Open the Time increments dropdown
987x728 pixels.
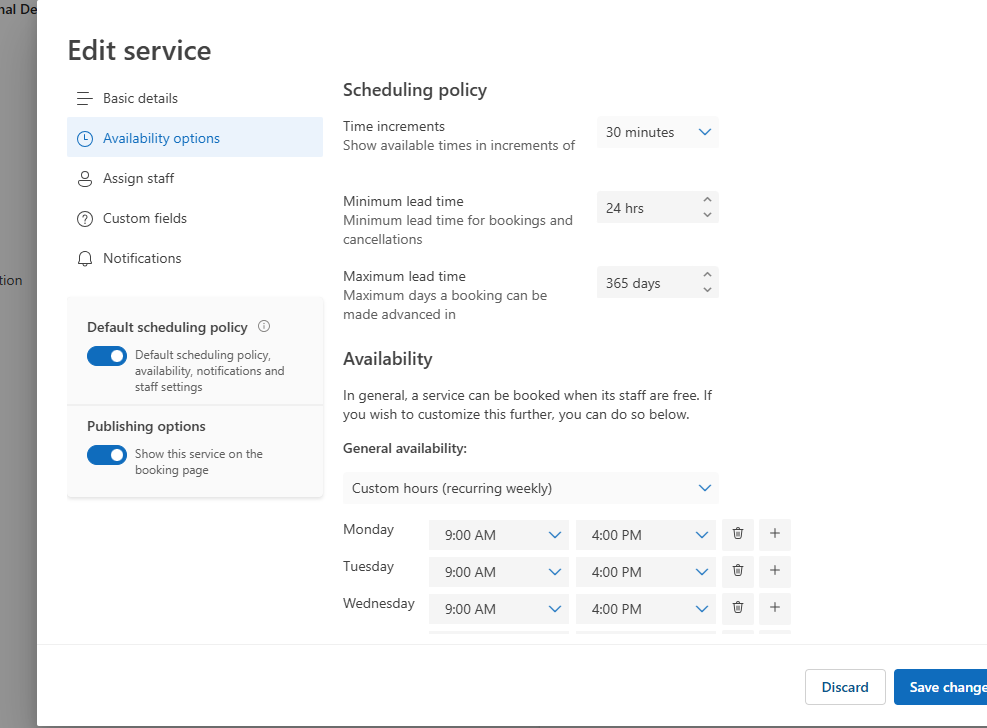pos(657,132)
